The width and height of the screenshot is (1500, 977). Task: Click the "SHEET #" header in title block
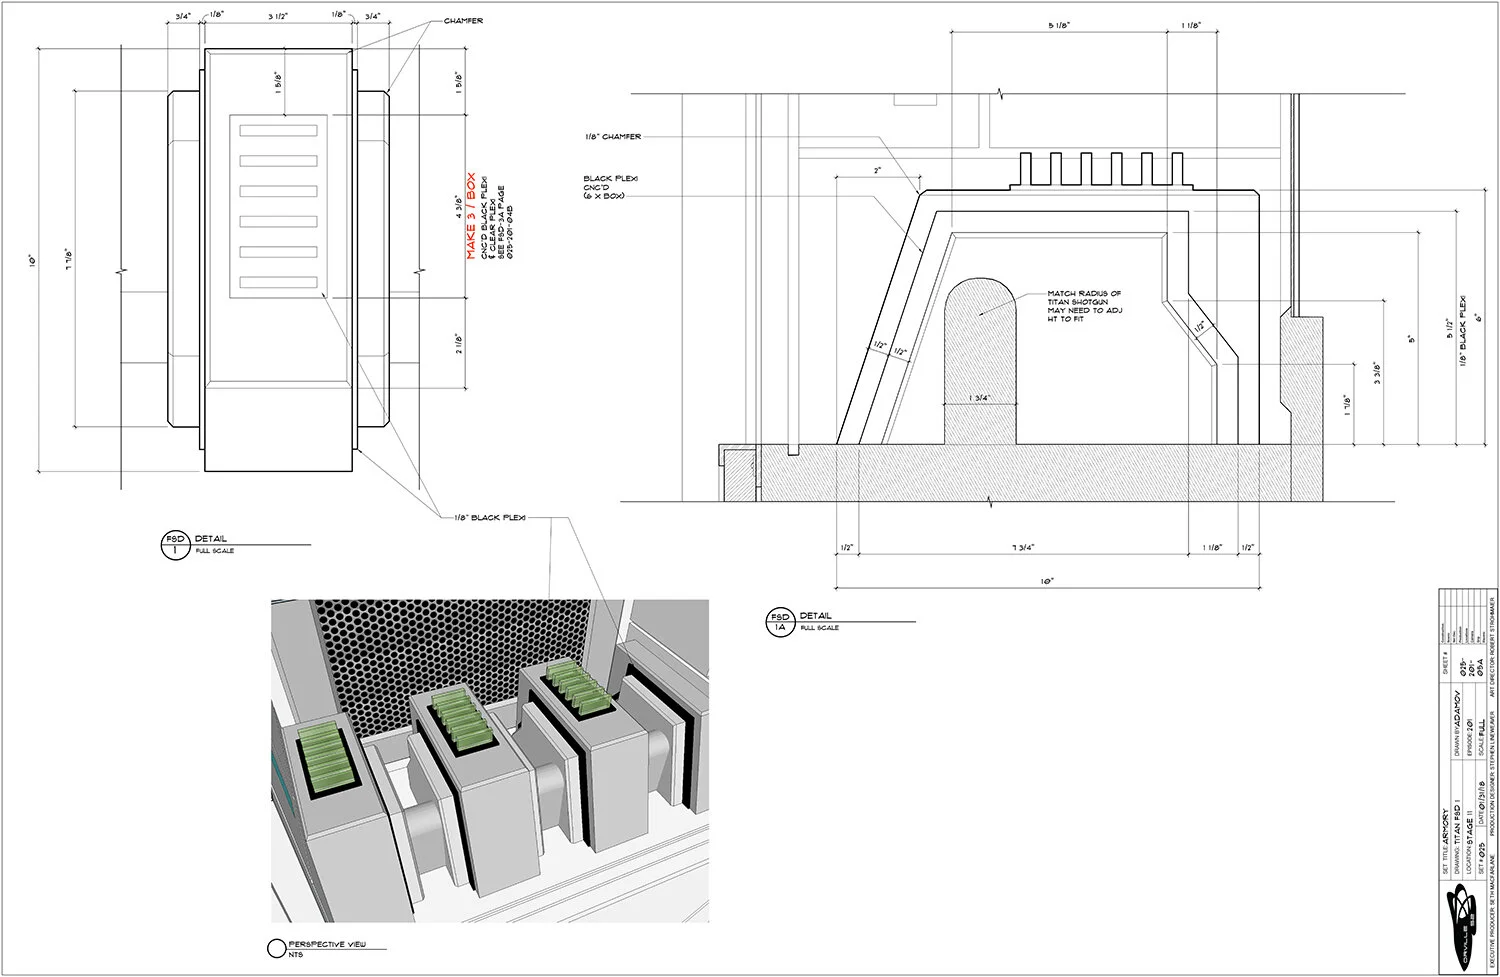click(1446, 665)
